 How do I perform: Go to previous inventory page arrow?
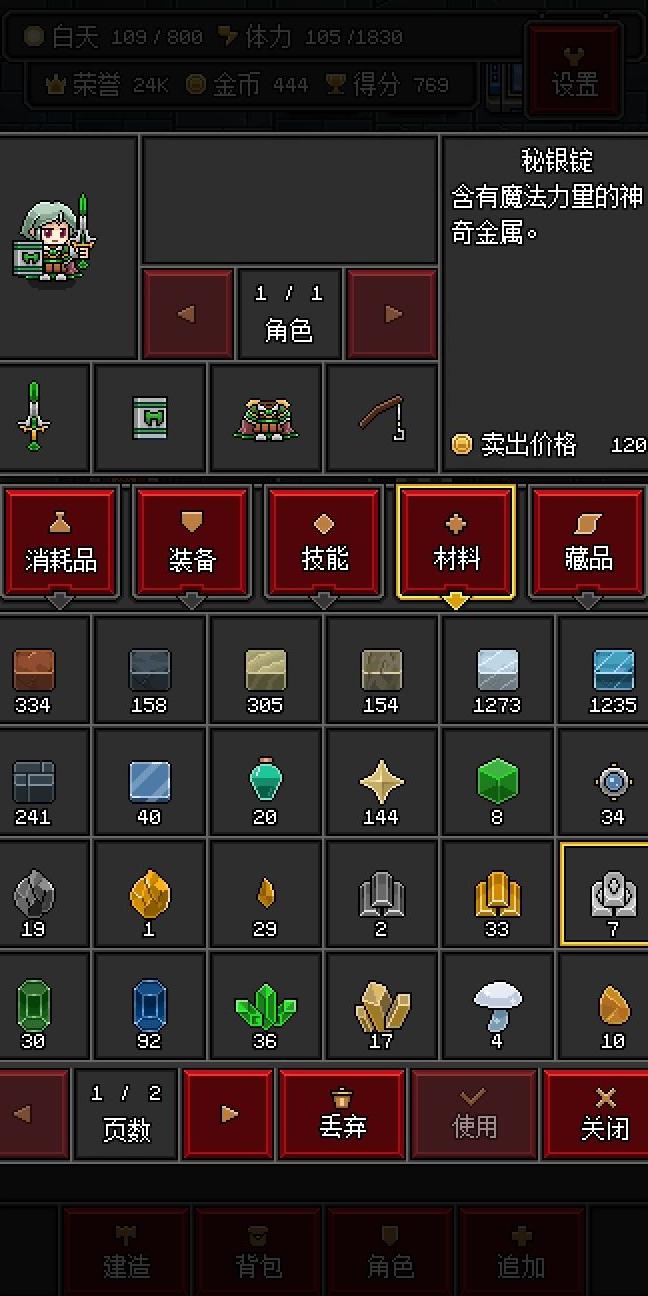coord(25,1113)
